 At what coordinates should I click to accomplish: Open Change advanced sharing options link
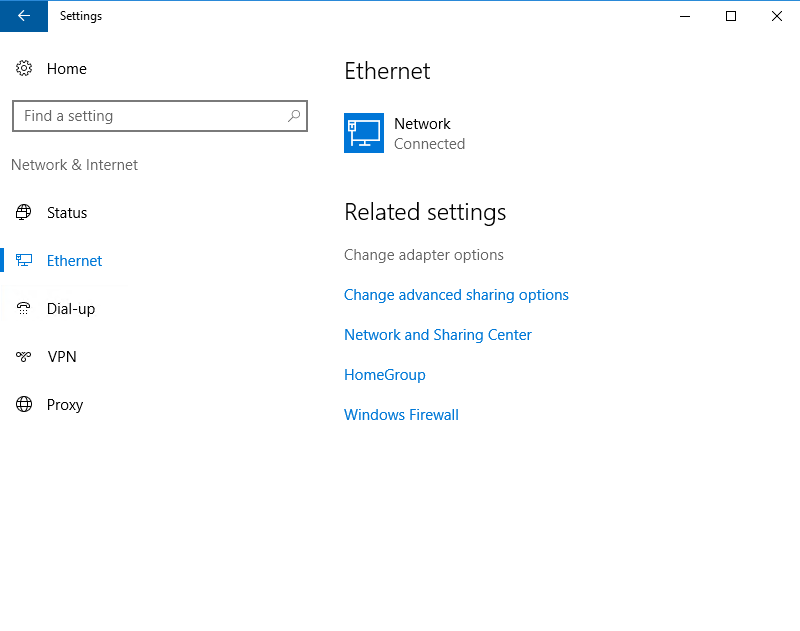click(x=456, y=295)
